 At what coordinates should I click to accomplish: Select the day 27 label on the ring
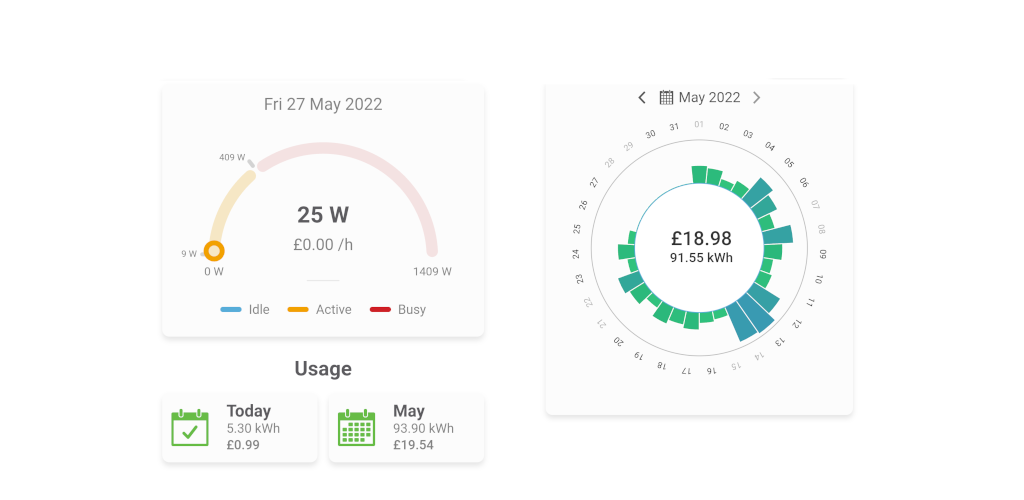point(594,182)
